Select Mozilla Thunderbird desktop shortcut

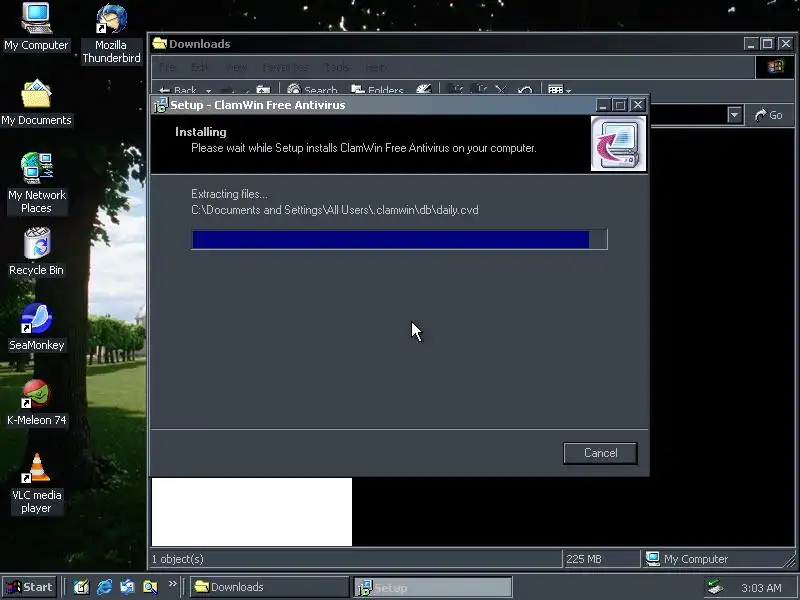pyautogui.click(x=111, y=34)
